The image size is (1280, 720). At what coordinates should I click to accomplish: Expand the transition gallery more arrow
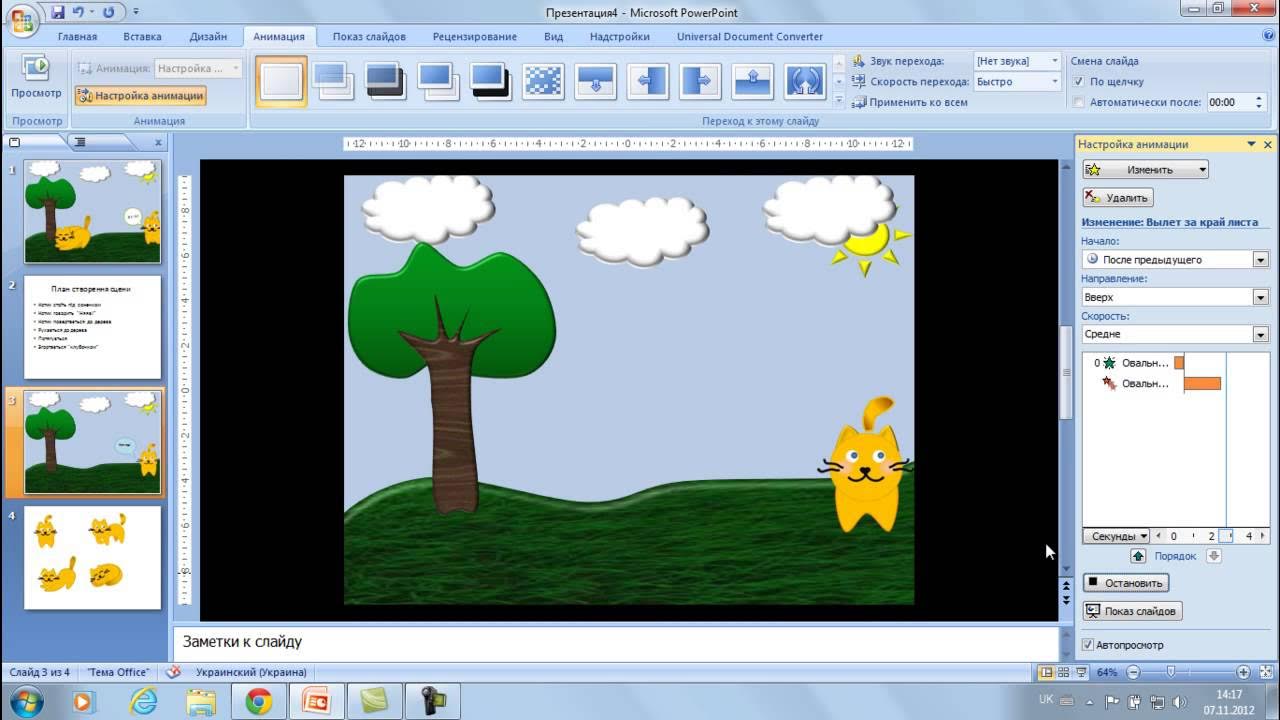click(839, 99)
